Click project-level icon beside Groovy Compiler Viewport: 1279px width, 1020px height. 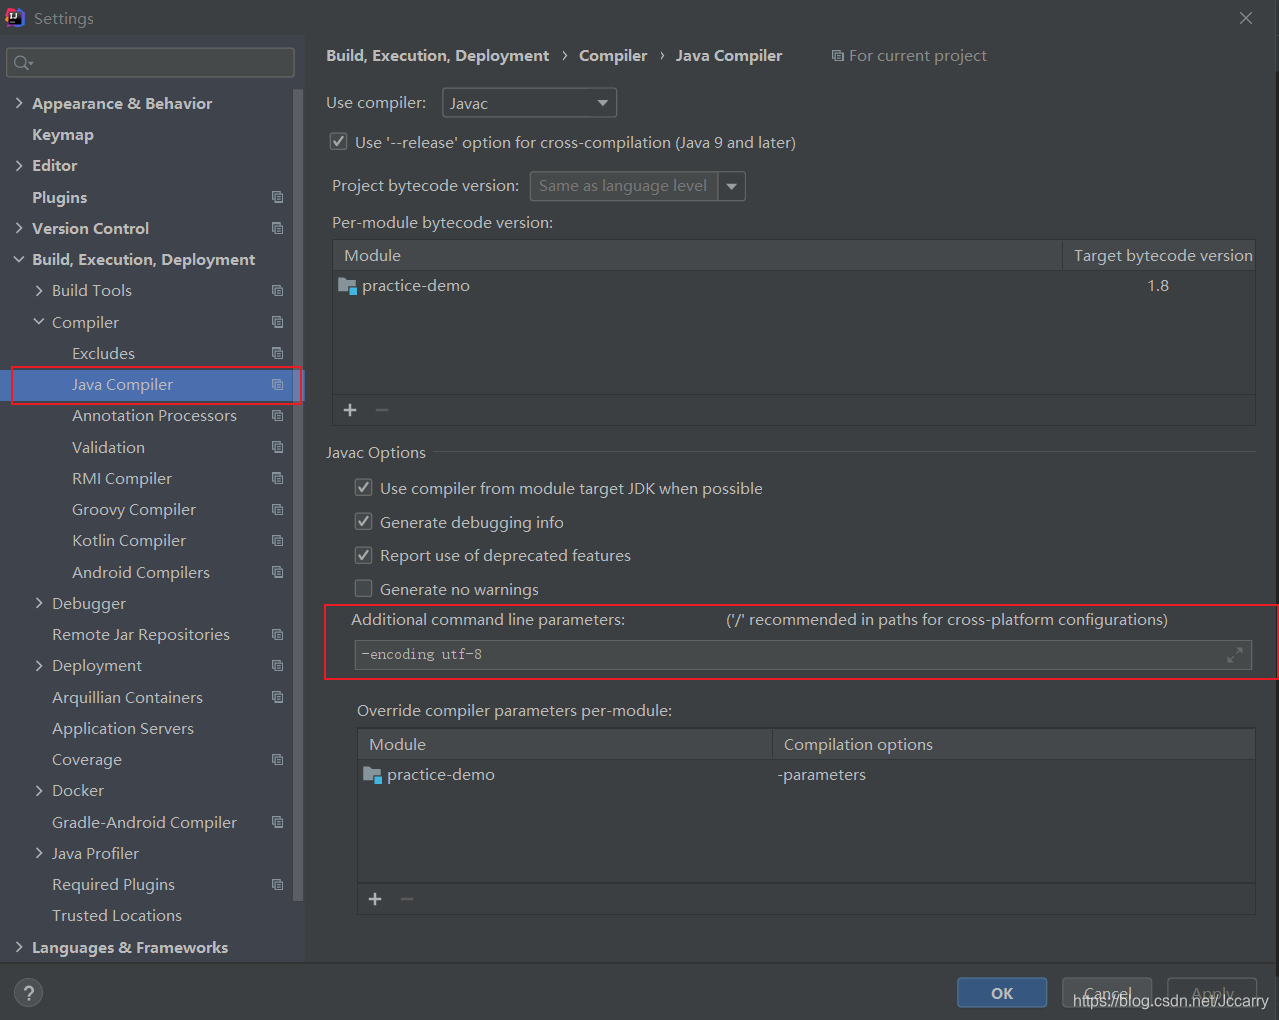(278, 510)
